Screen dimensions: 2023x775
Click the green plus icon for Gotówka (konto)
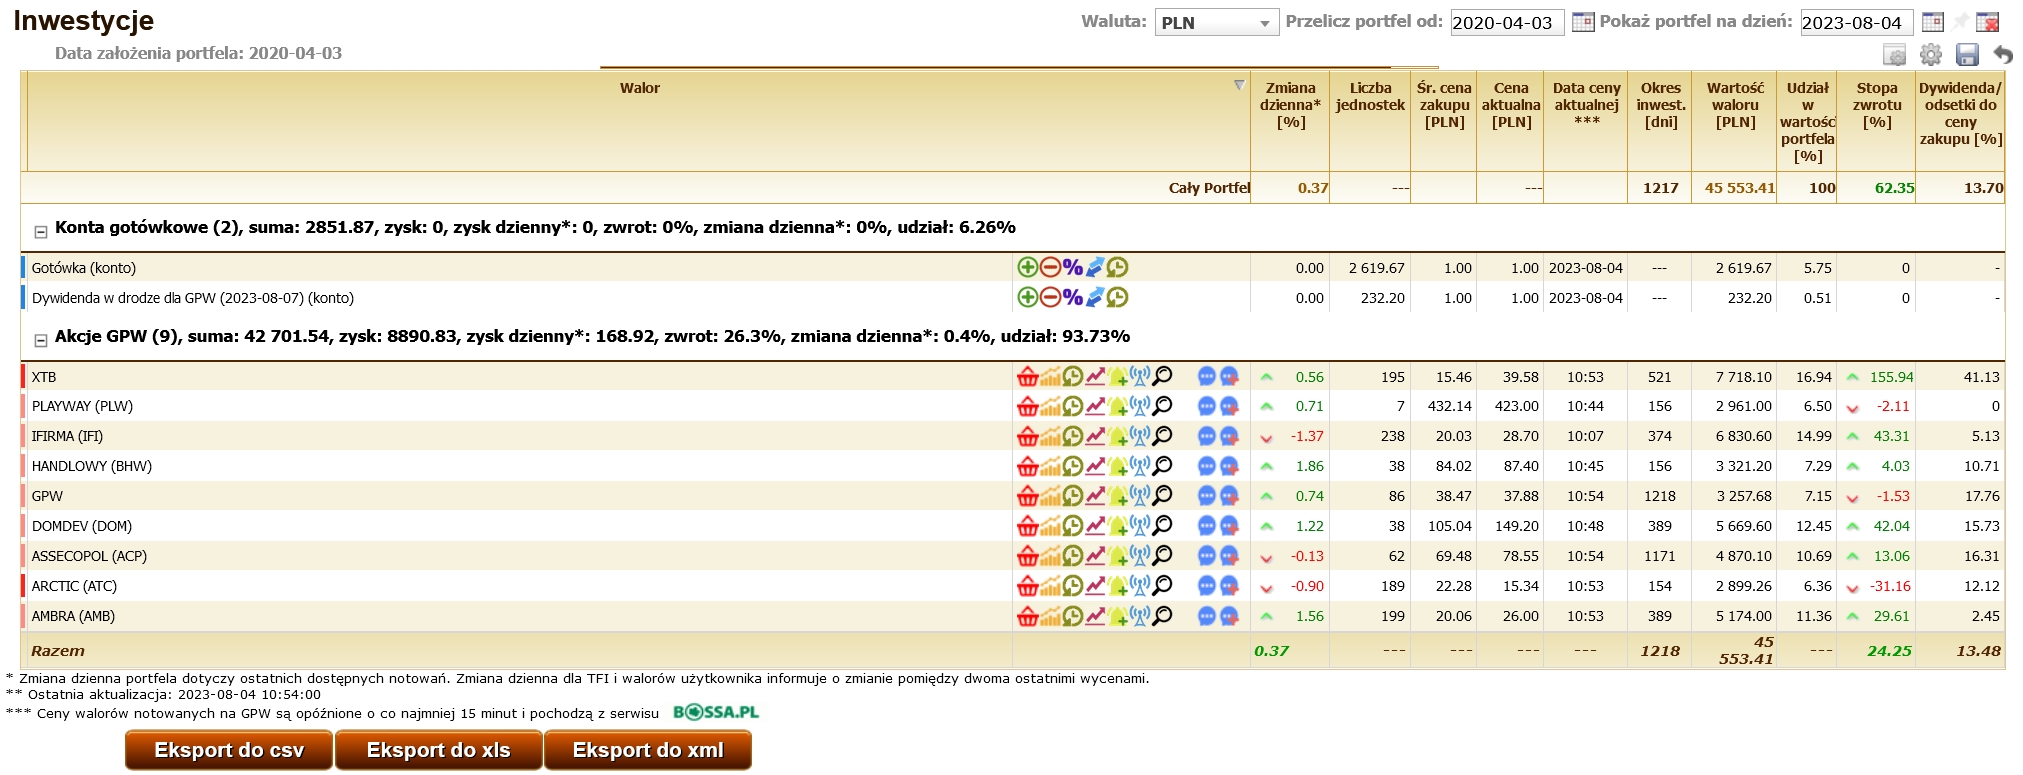pos(1027,267)
